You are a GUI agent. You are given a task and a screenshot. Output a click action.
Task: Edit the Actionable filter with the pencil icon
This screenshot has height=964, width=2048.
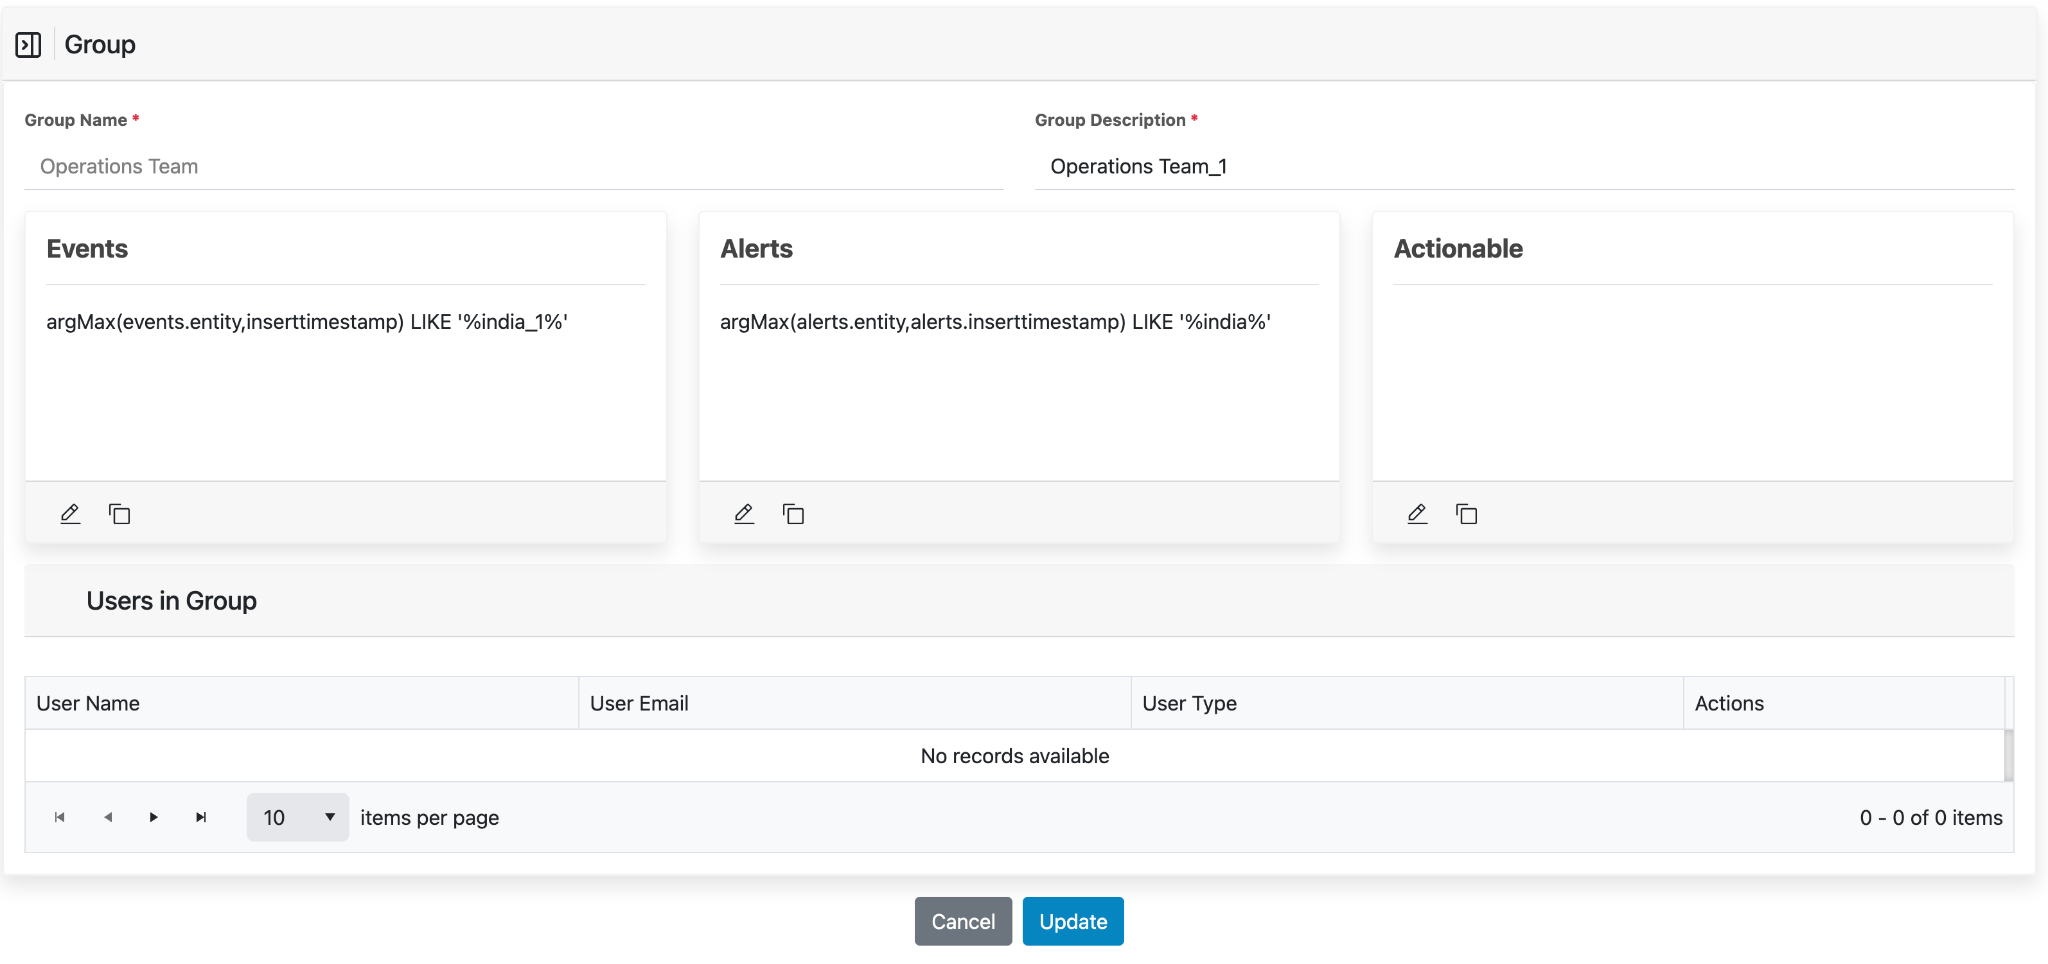pos(1417,514)
